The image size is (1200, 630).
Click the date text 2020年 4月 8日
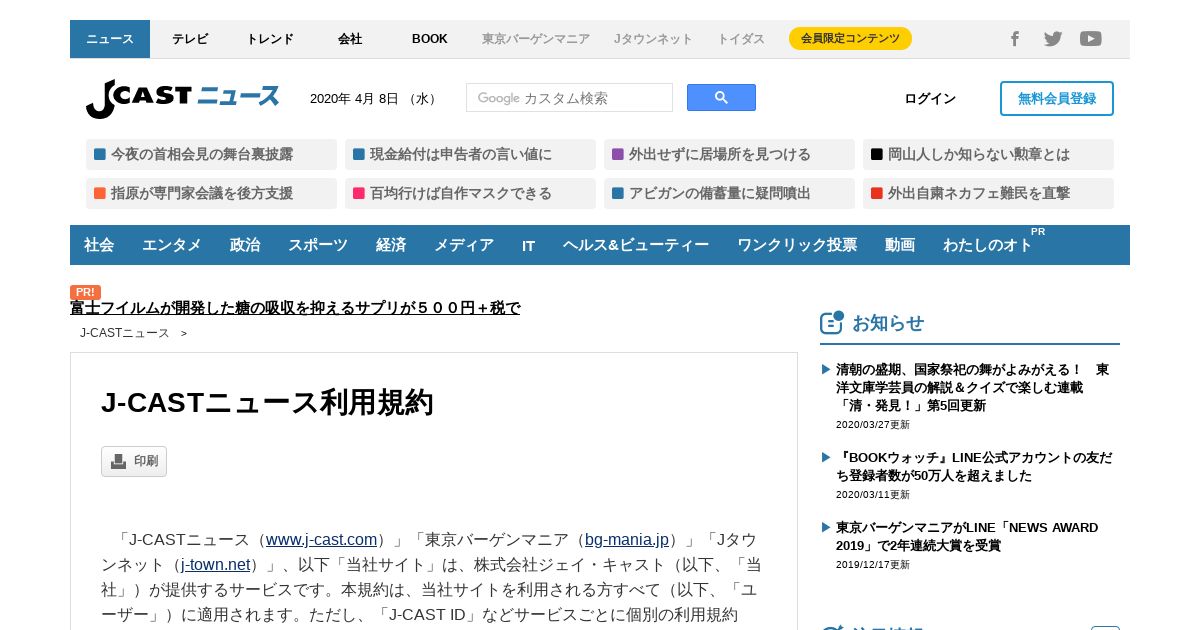click(x=354, y=98)
